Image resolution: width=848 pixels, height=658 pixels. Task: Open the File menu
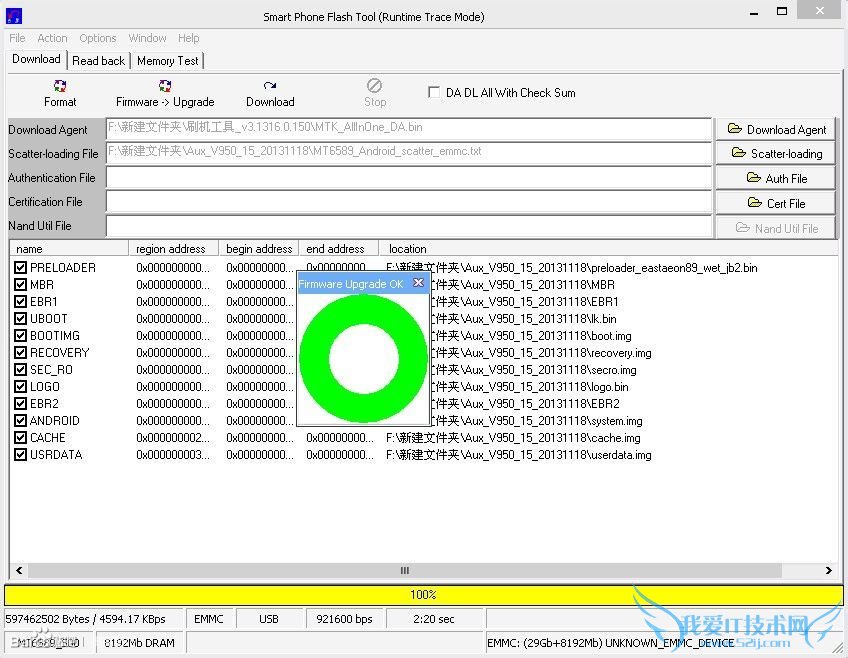point(17,38)
